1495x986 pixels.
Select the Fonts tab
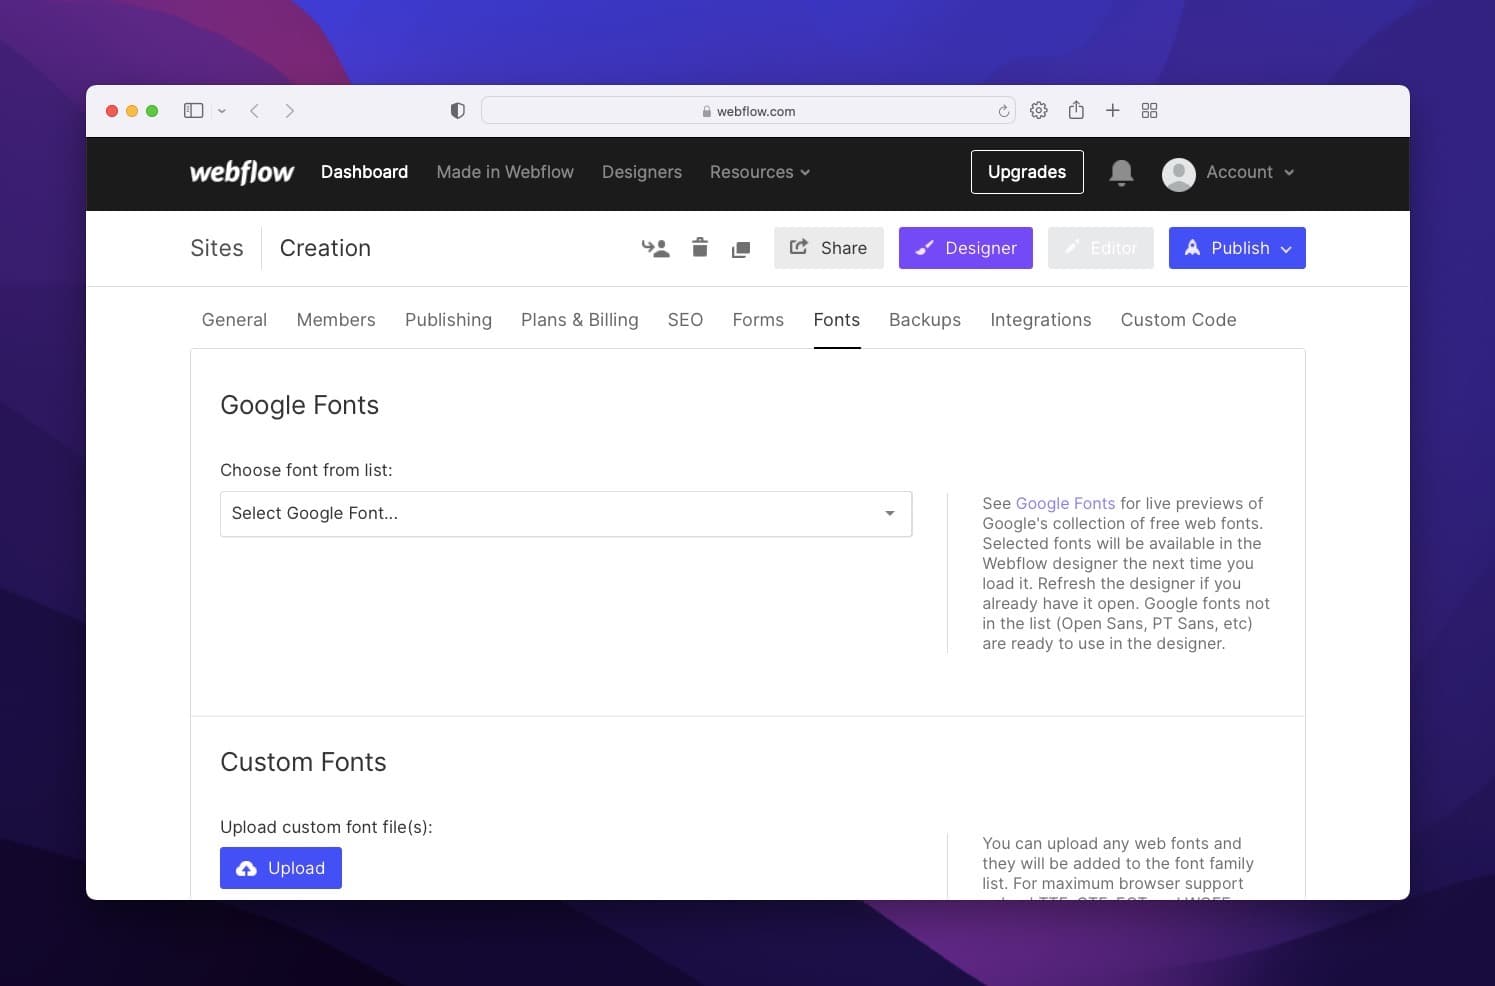pyautogui.click(x=837, y=320)
